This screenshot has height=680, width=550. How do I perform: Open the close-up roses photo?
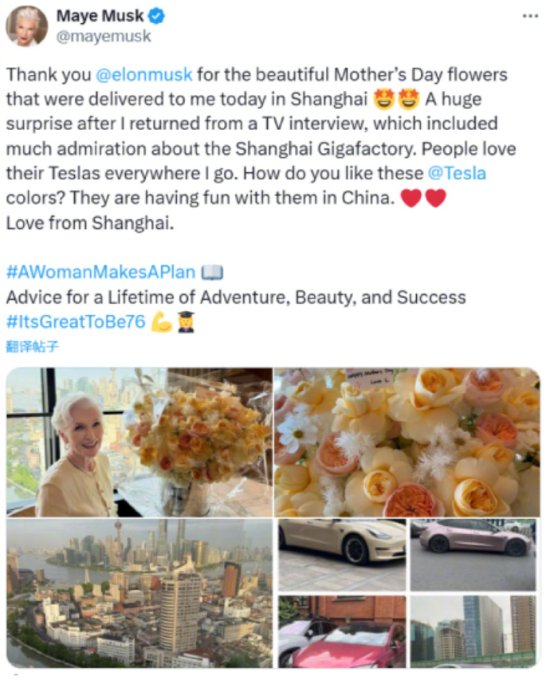(407, 442)
